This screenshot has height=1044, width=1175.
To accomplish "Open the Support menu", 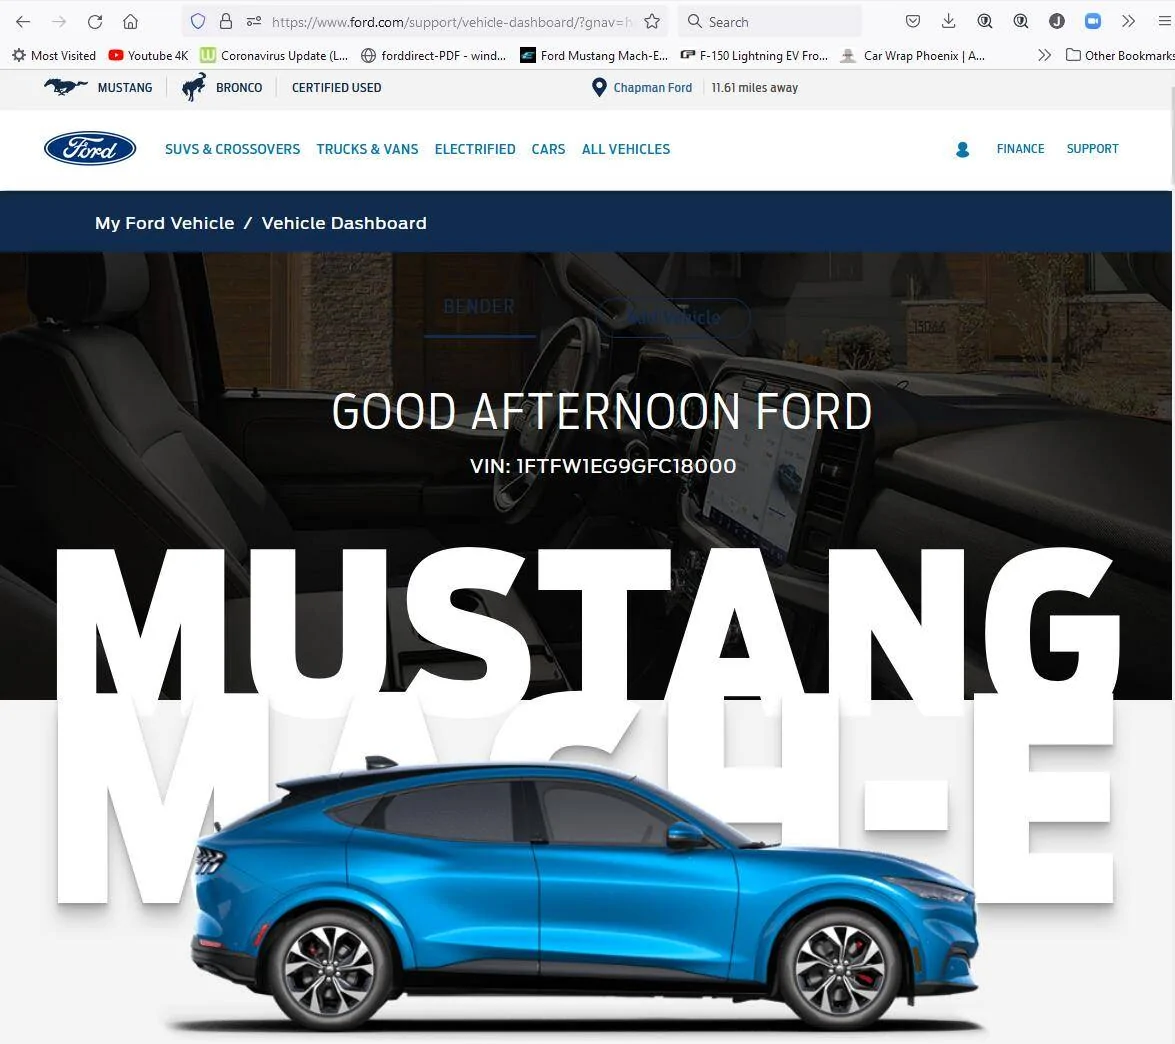I will [1092, 148].
